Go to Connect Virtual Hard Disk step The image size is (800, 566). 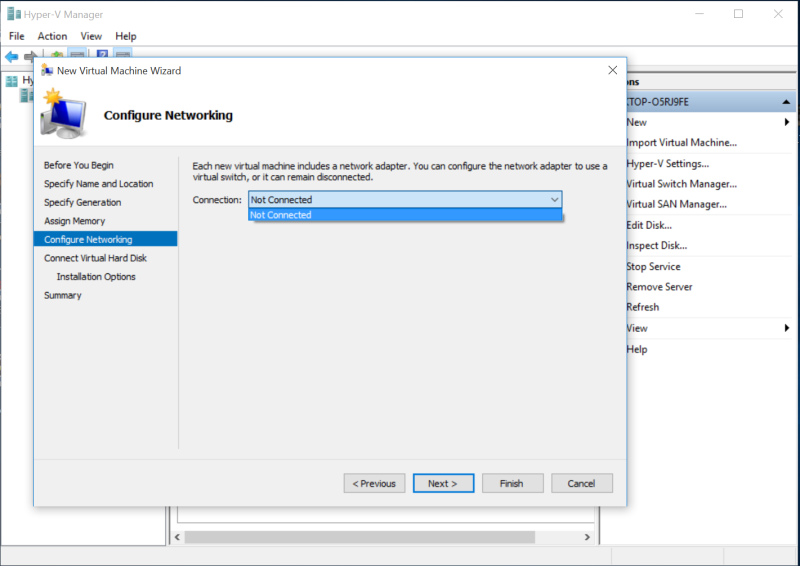pyautogui.click(x=95, y=258)
